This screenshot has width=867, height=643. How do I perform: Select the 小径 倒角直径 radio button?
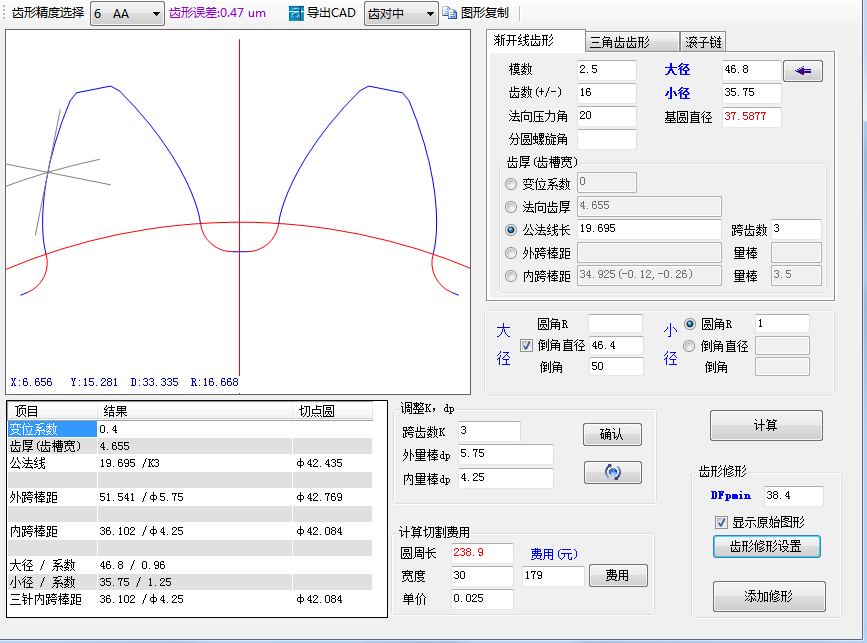pyautogui.click(x=689, y=346)
